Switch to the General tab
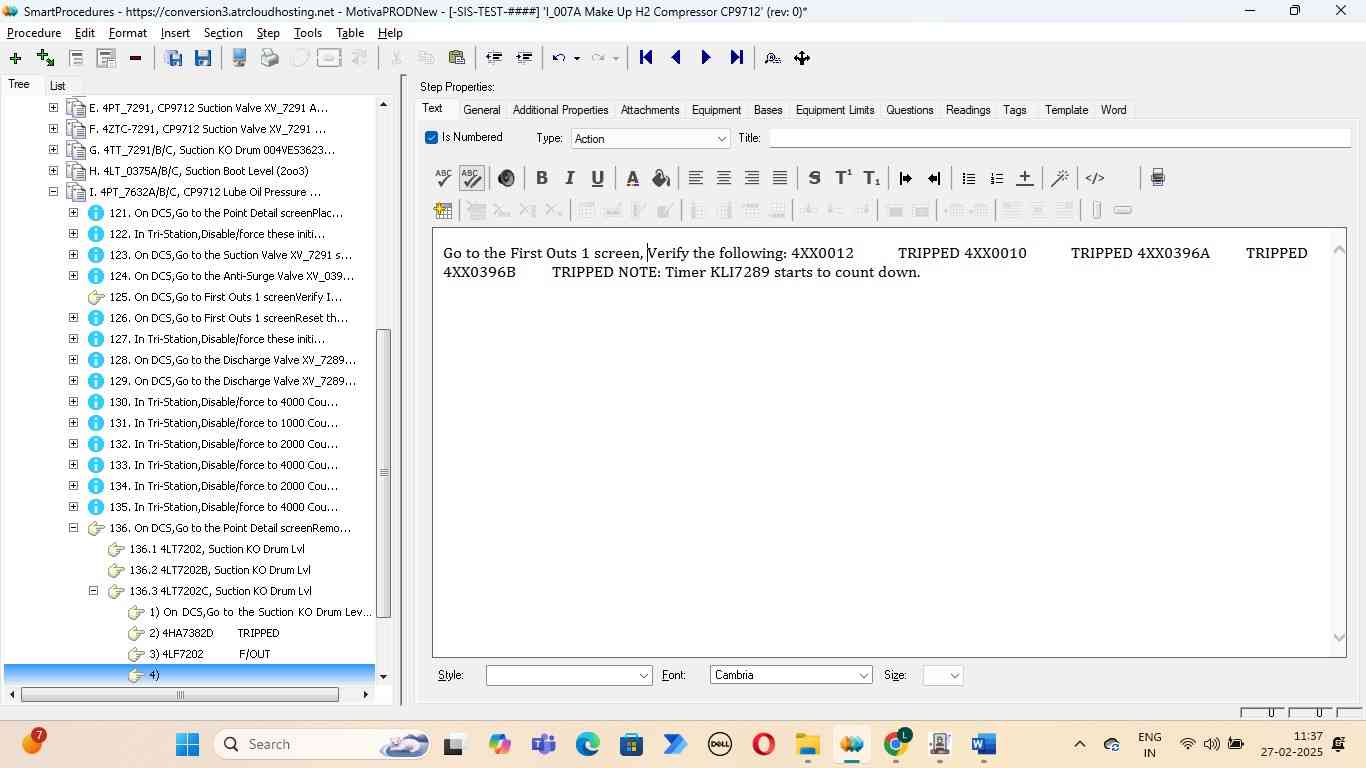Viewport: 1366px width, 768px height. click(481, 110)
